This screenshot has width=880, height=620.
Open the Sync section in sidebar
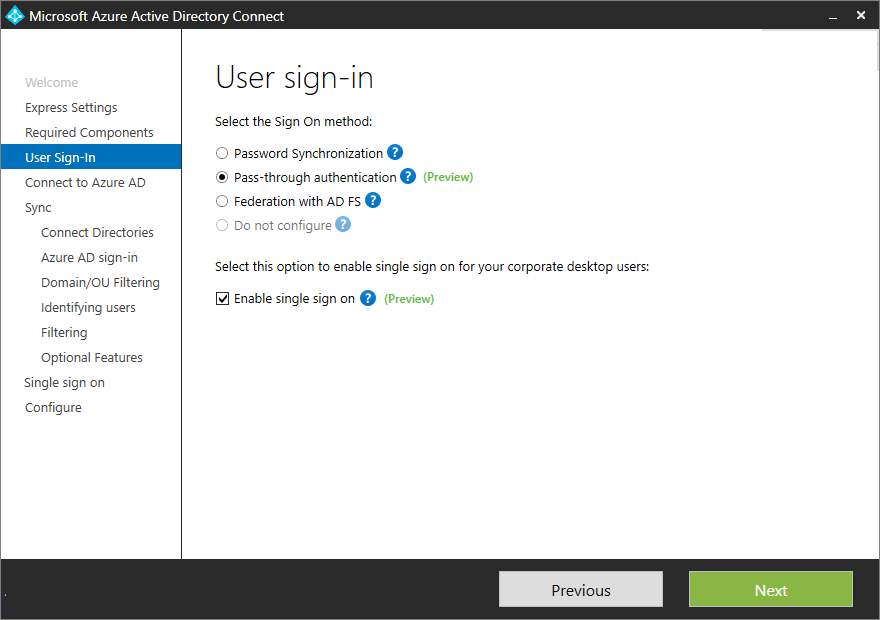[38, 208]
